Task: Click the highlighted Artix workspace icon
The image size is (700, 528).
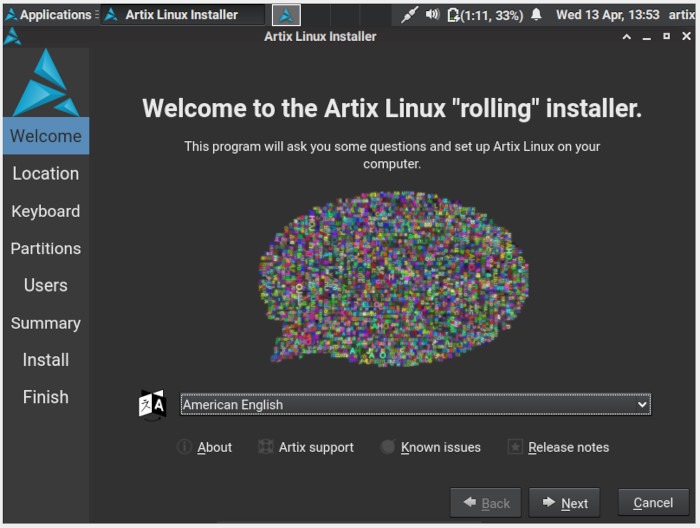Action: [x=286, y=15]
